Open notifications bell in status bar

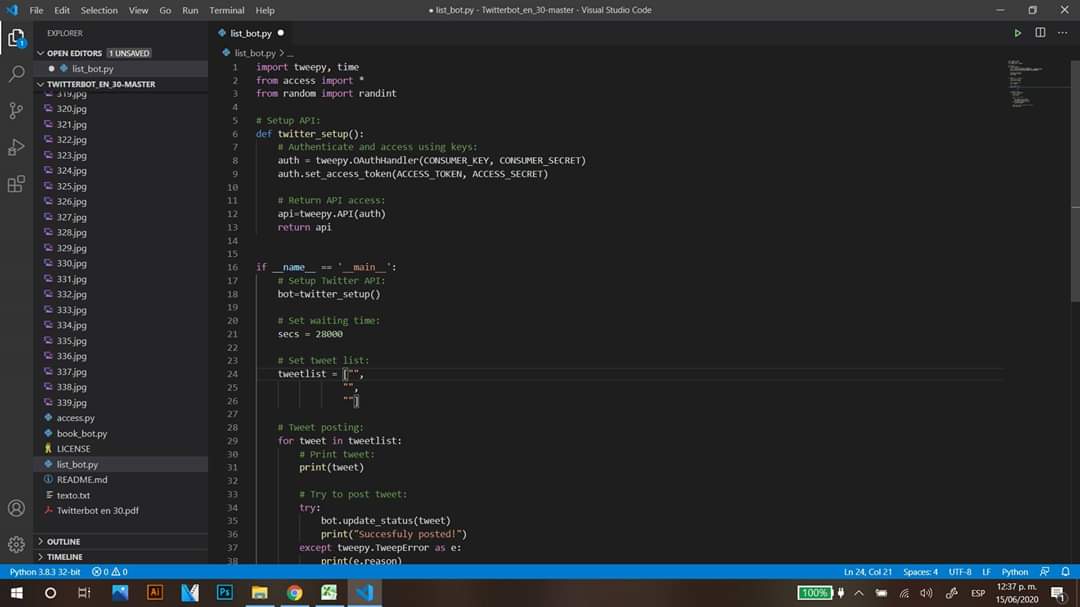(x=1066, y=572)
